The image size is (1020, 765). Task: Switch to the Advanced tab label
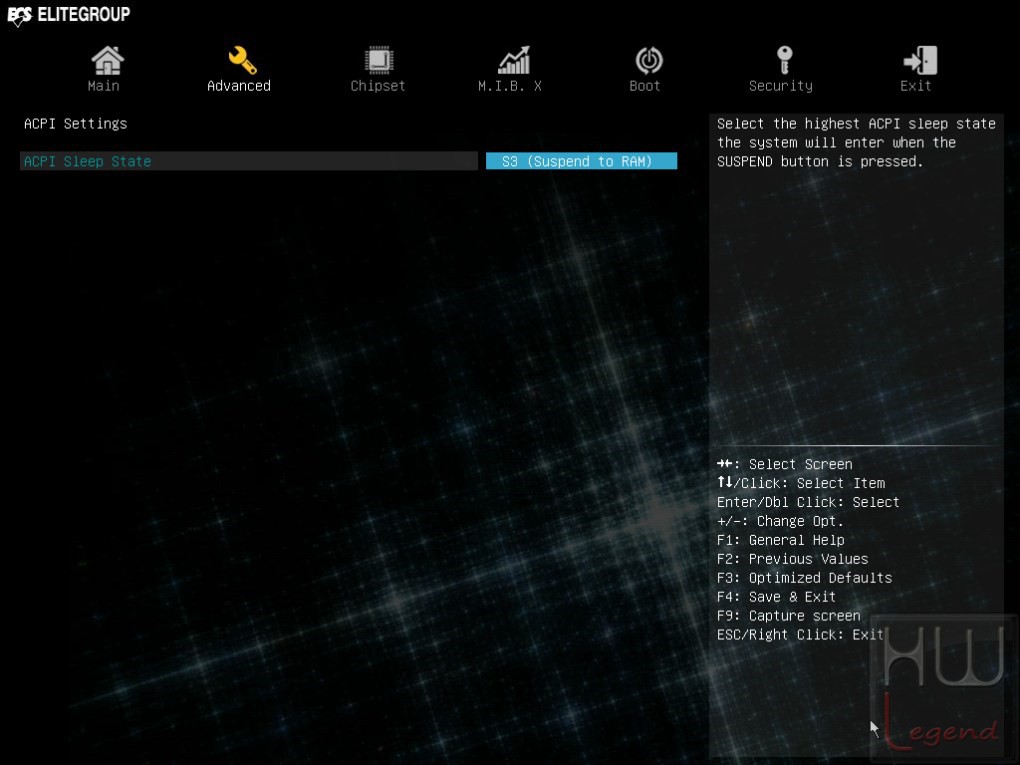(x=239, y=86)
